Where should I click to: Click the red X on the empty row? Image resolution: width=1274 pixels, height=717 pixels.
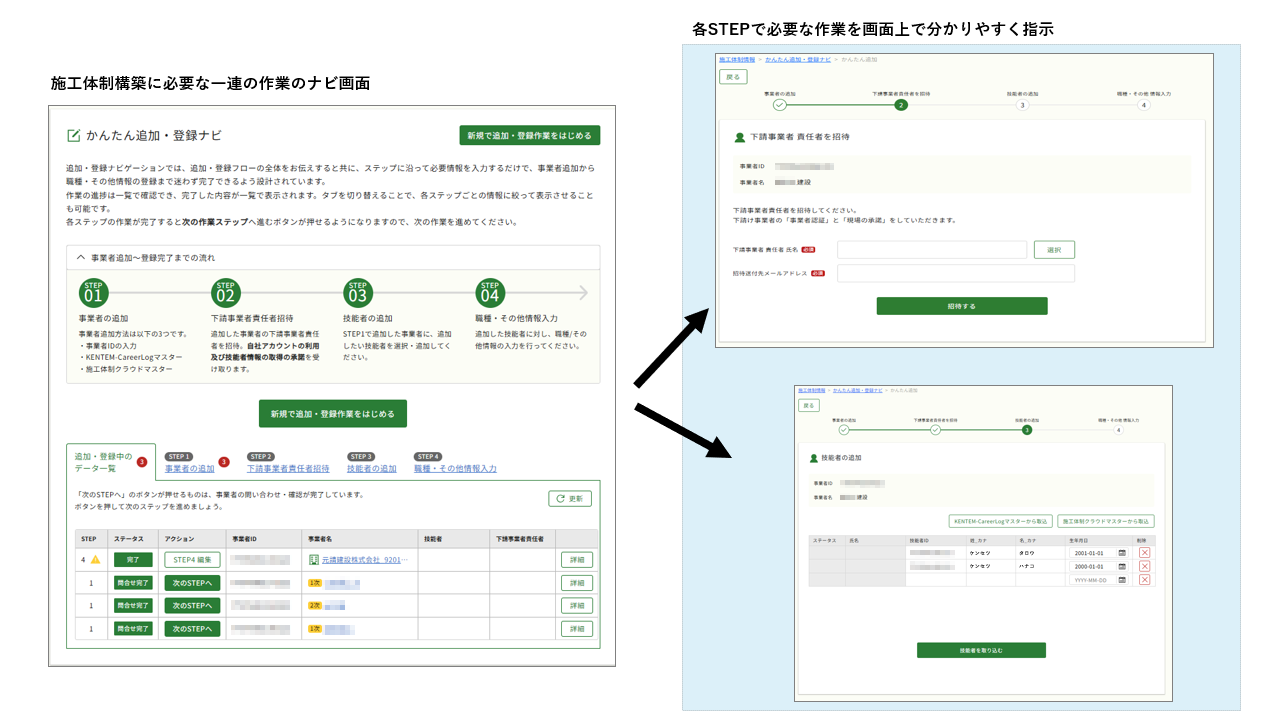pyautogui.click(x=1145, y=579)
